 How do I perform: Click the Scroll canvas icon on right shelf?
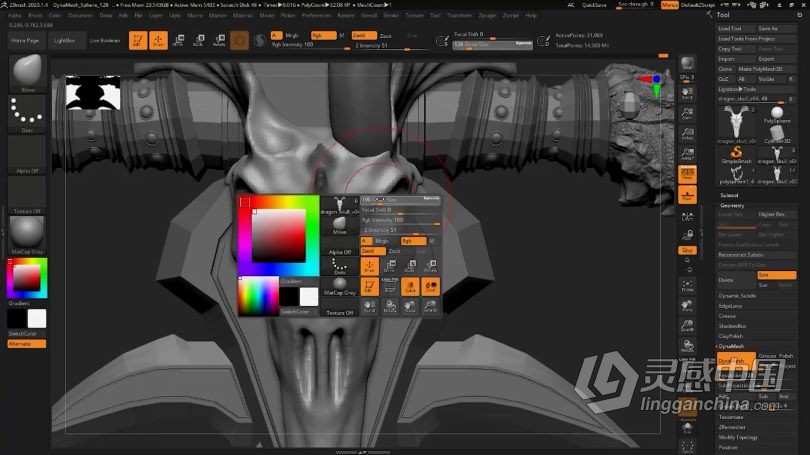point(687,93)
